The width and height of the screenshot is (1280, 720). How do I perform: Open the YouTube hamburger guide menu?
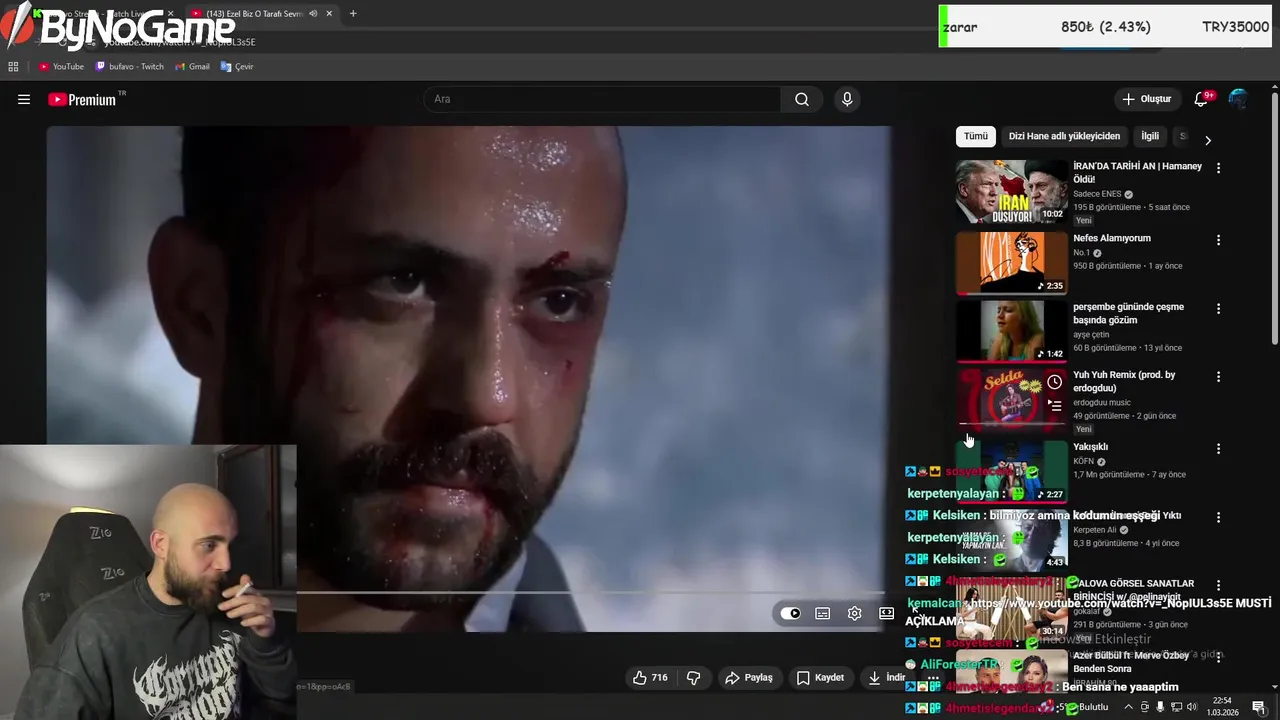(x=24, y=99)
